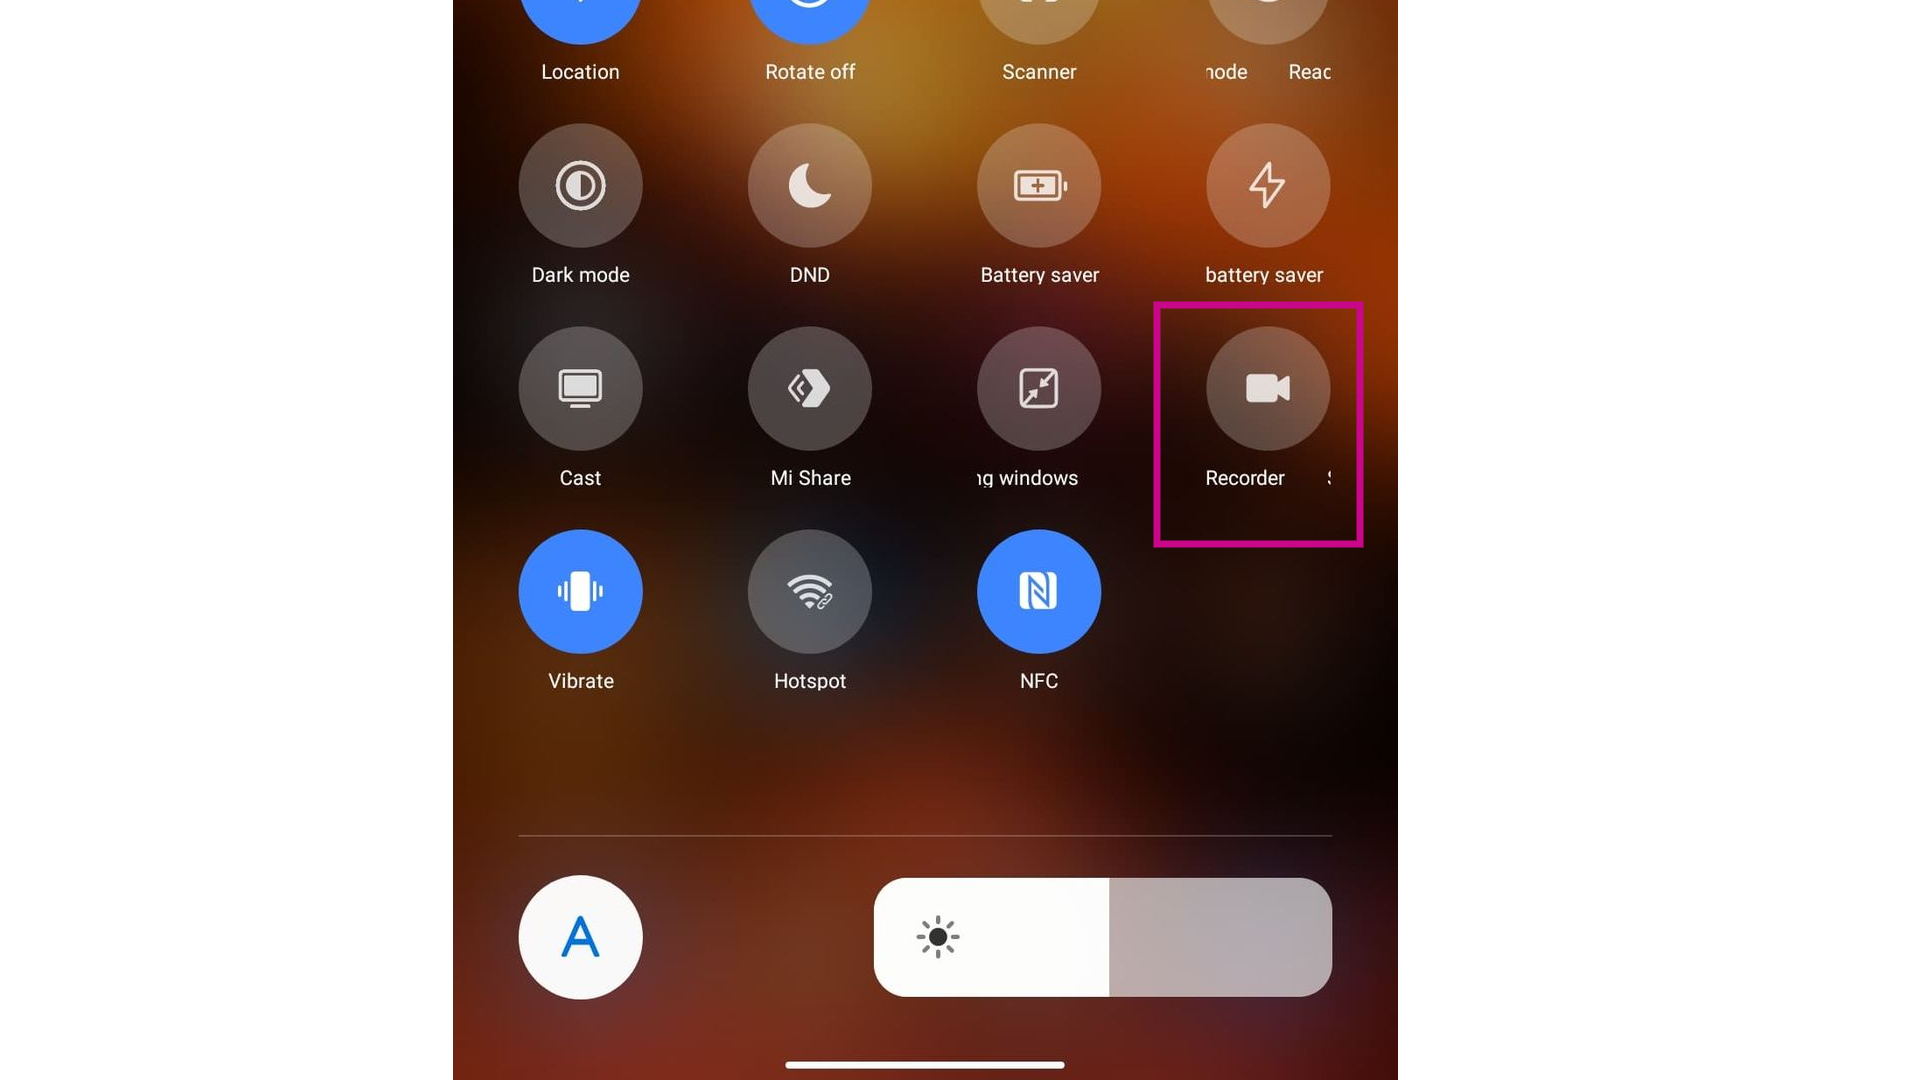Toggle NFC on
Image resolution: width=1920 pixels, height=1080 pixels.
pos(1038,591)
